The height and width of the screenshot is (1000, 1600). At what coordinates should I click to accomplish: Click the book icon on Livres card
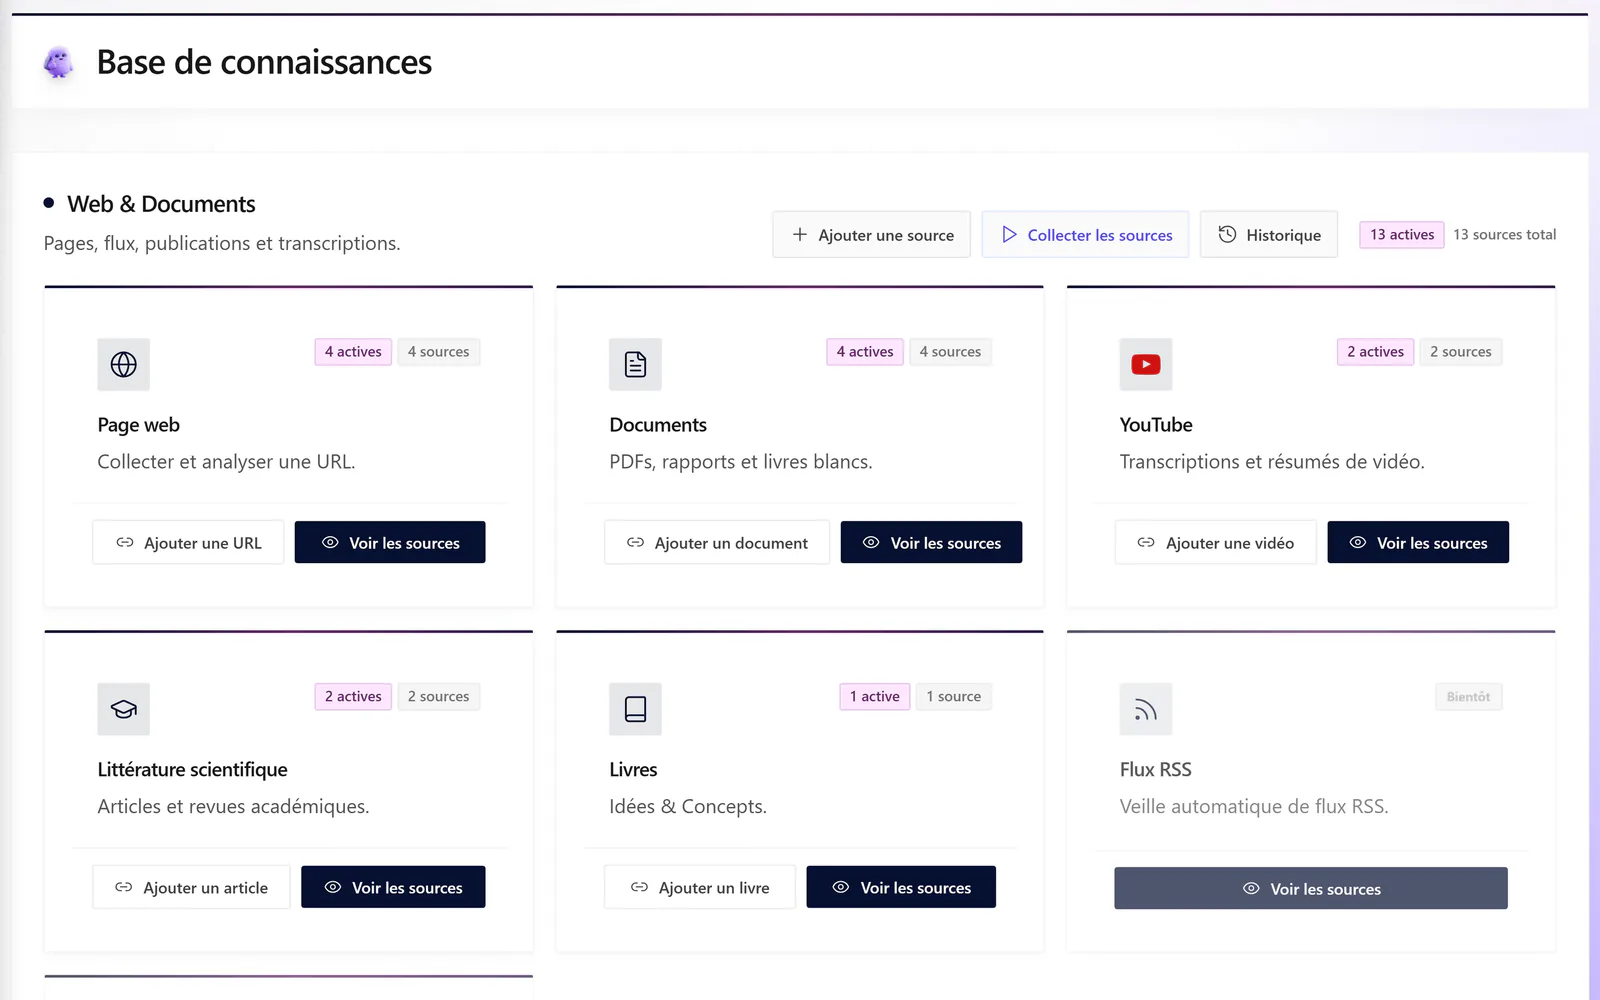635,709
